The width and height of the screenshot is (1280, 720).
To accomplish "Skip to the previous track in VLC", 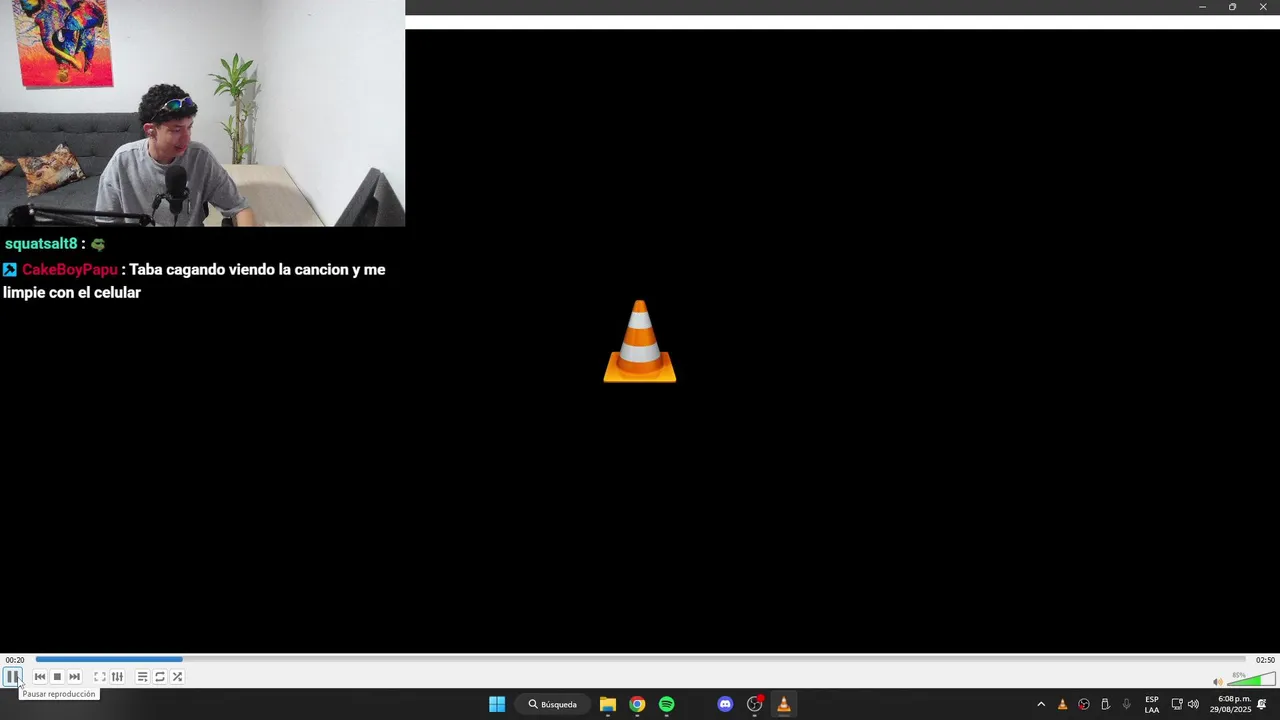I will click(x=40, y=677).
